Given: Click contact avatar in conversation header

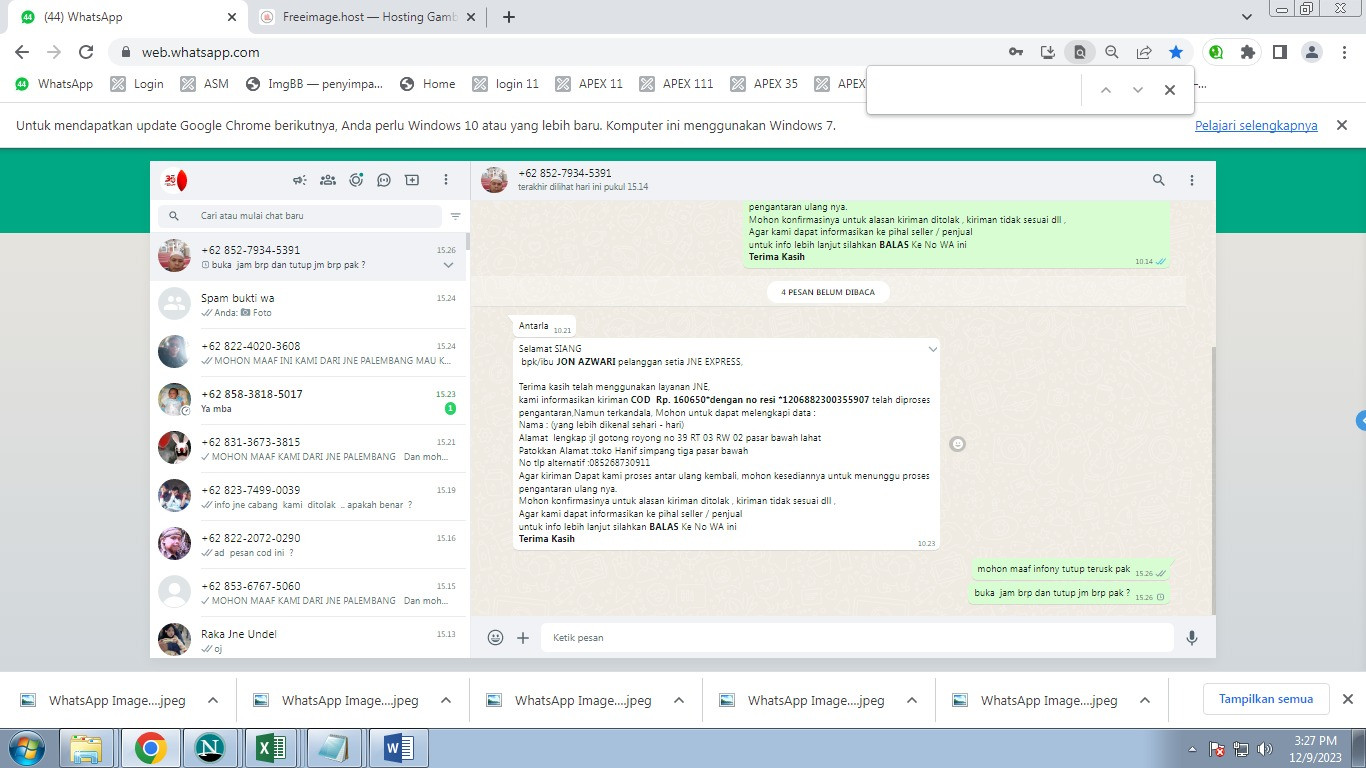Looking at the screenshot, I should pyautogui.click(x=494, y=180).
